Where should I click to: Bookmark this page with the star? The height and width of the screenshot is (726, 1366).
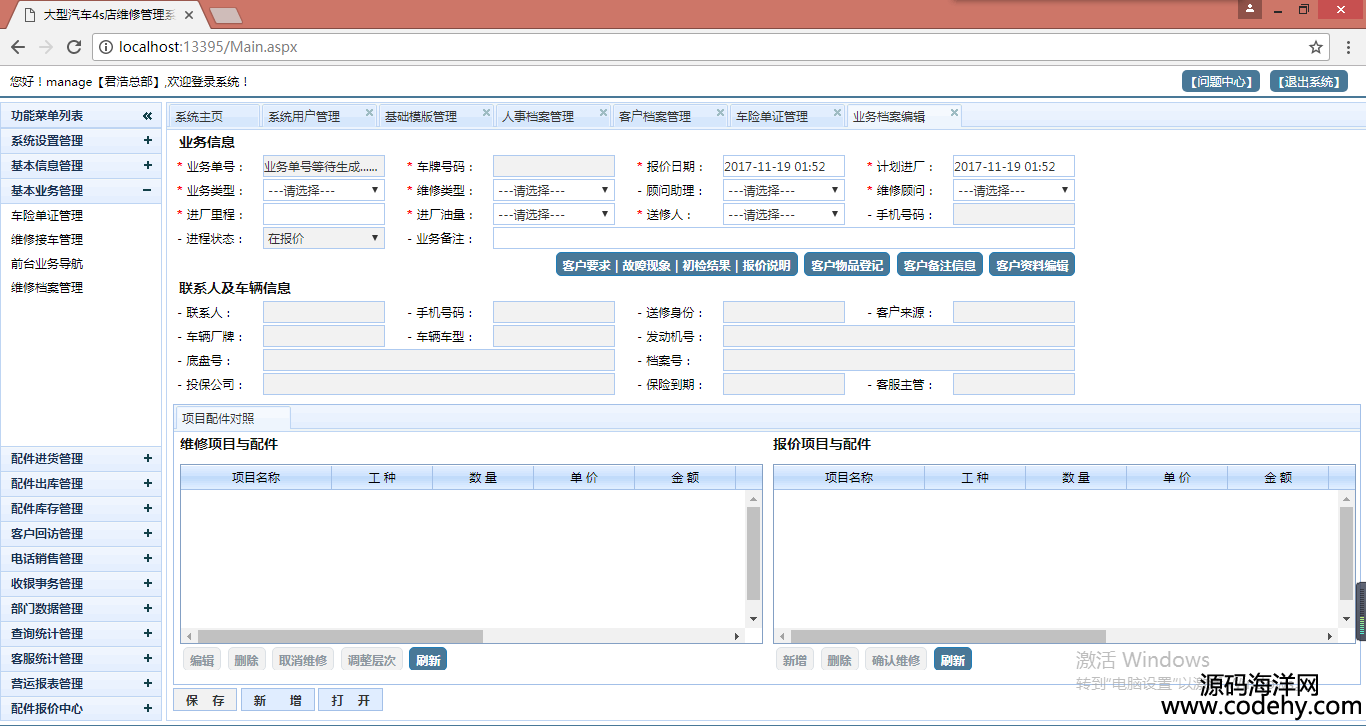[1316, 47]
